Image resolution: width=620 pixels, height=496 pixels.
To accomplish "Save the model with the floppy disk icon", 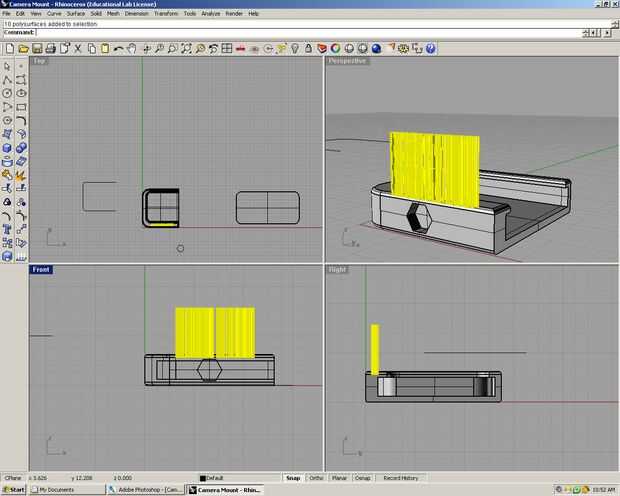I will [x=37, y=49].
